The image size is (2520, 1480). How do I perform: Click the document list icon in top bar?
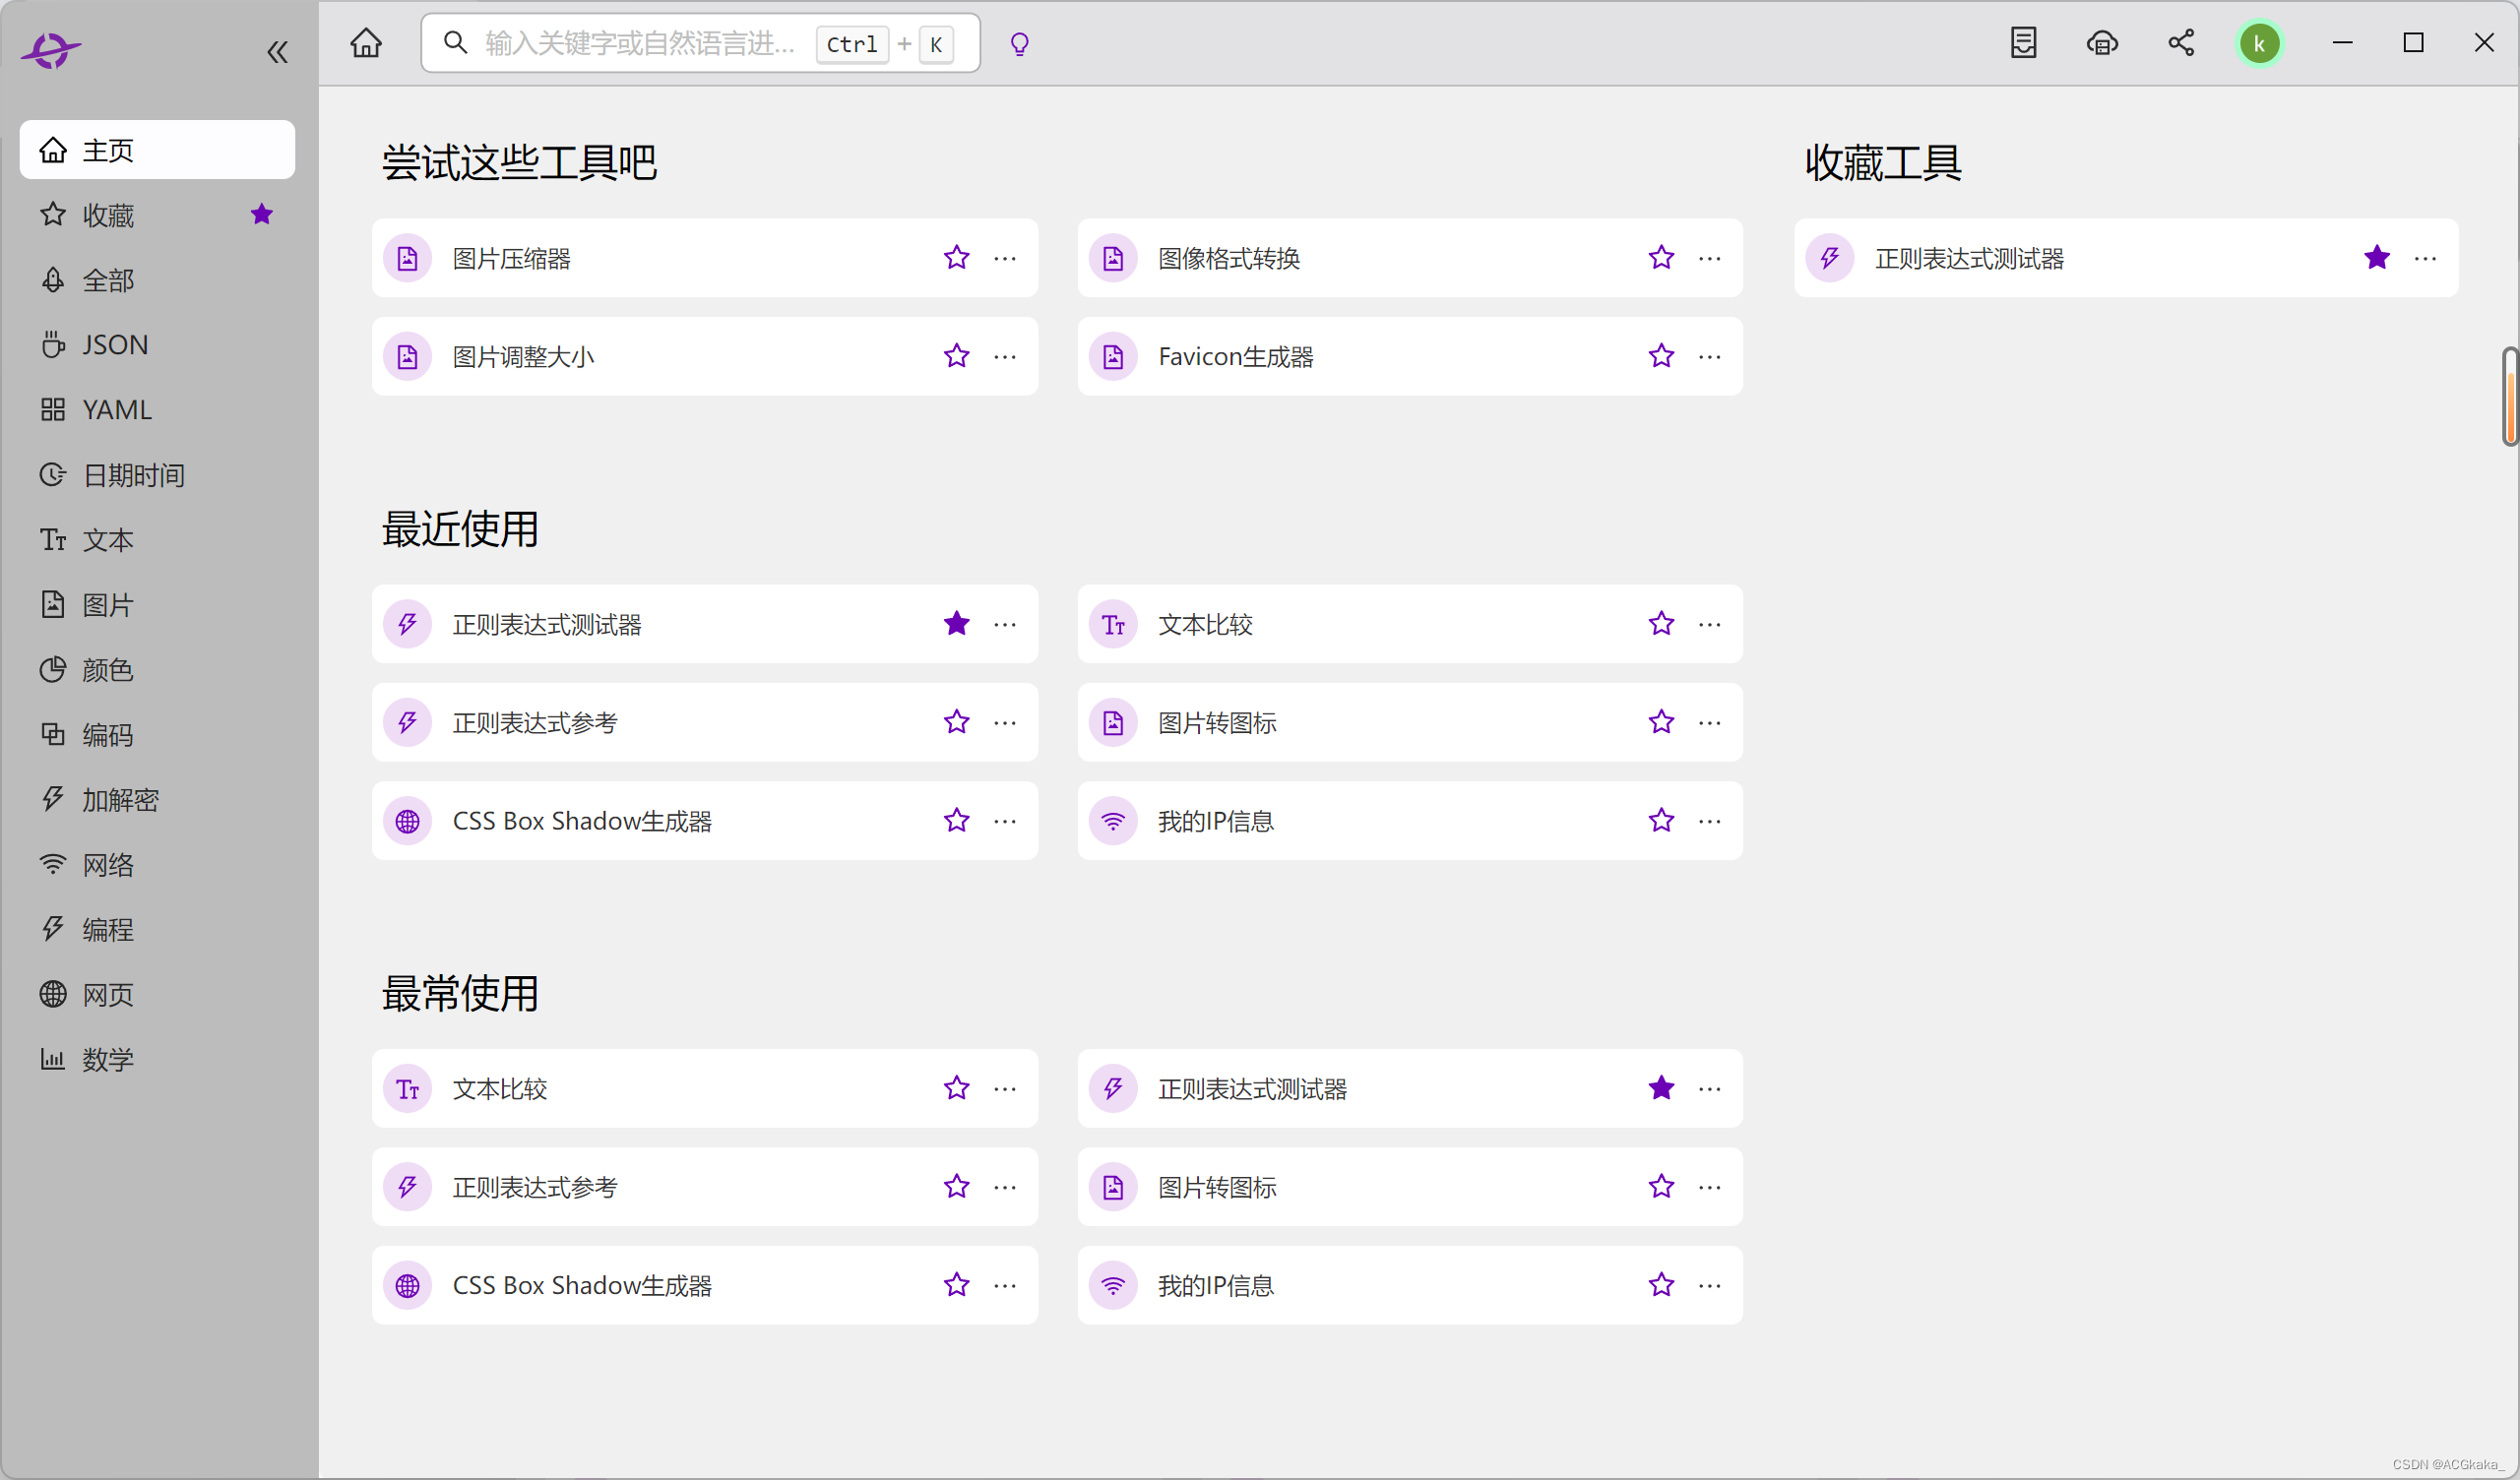(x=2023, y=43)
